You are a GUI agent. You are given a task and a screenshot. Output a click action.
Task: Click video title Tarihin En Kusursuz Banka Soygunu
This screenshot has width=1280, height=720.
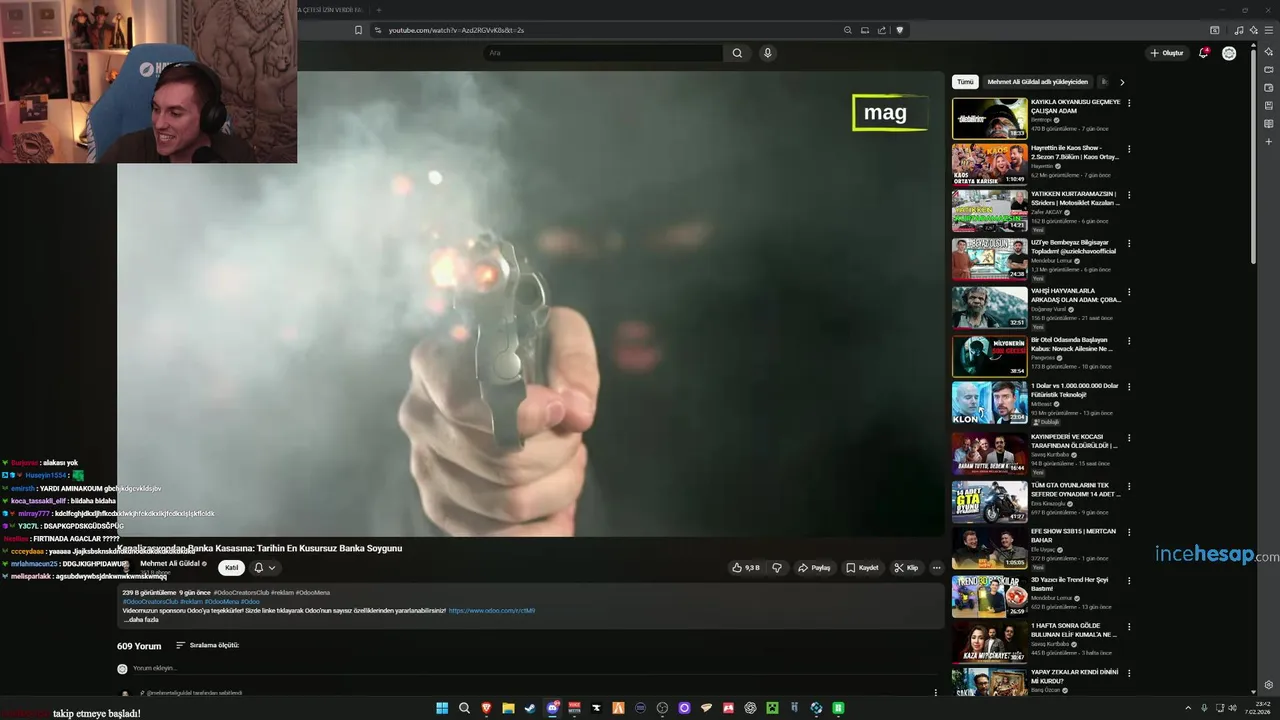pos(329,548)
